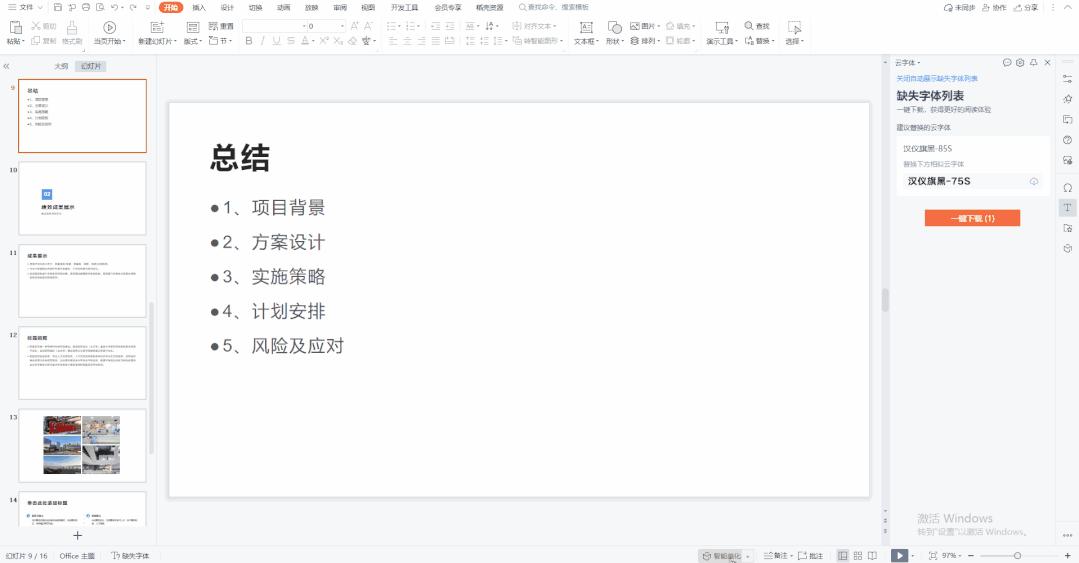Click the 未同步 sync status button
Screen dimensions: 1079x563
coord(959,8)
